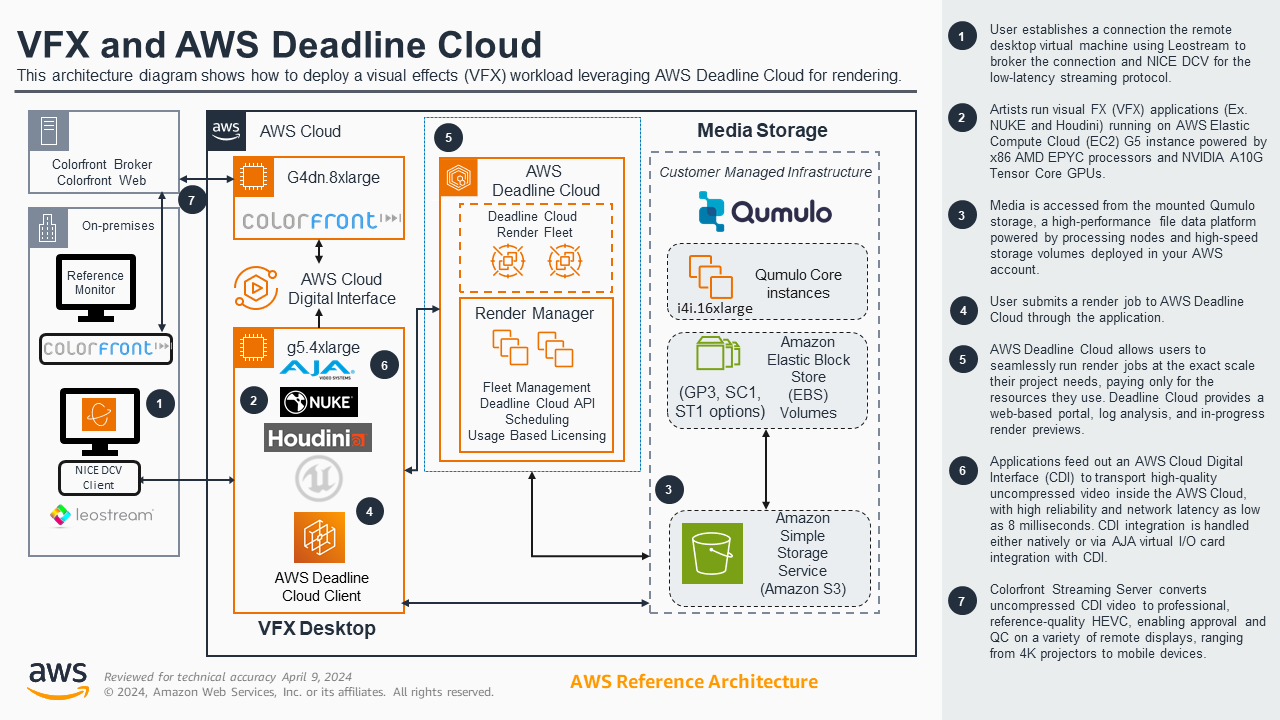Click the AJA Video Systems logo
The width and height of the screenshot is (1280, 720).
[x=318, y=370]
